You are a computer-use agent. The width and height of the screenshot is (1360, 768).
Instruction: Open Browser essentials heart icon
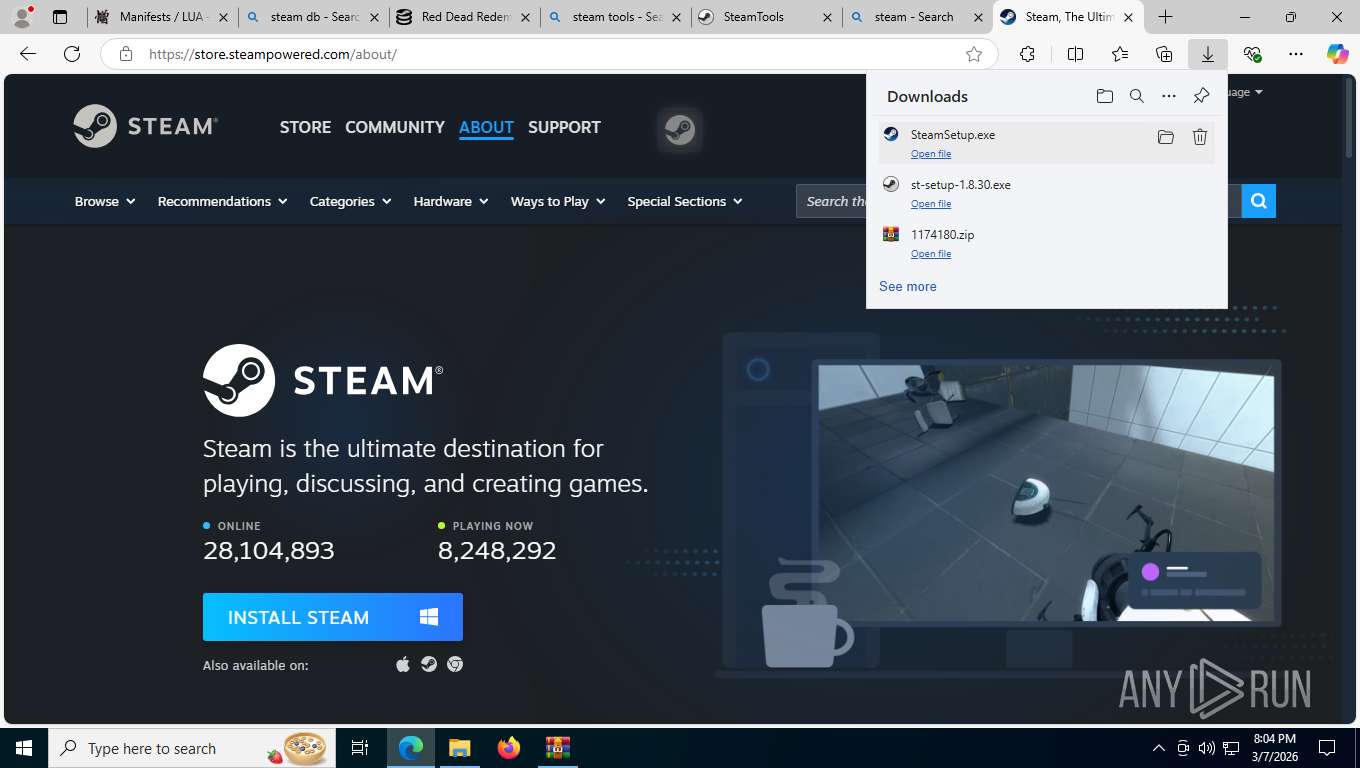coord(1252,54)
